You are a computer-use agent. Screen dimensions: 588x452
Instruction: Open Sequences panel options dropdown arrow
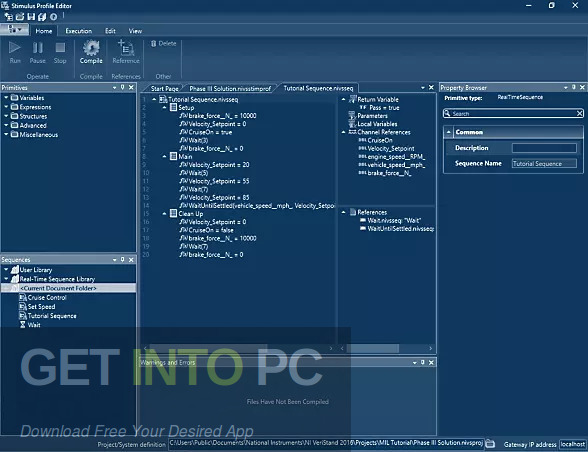click(x=114, y=260)
